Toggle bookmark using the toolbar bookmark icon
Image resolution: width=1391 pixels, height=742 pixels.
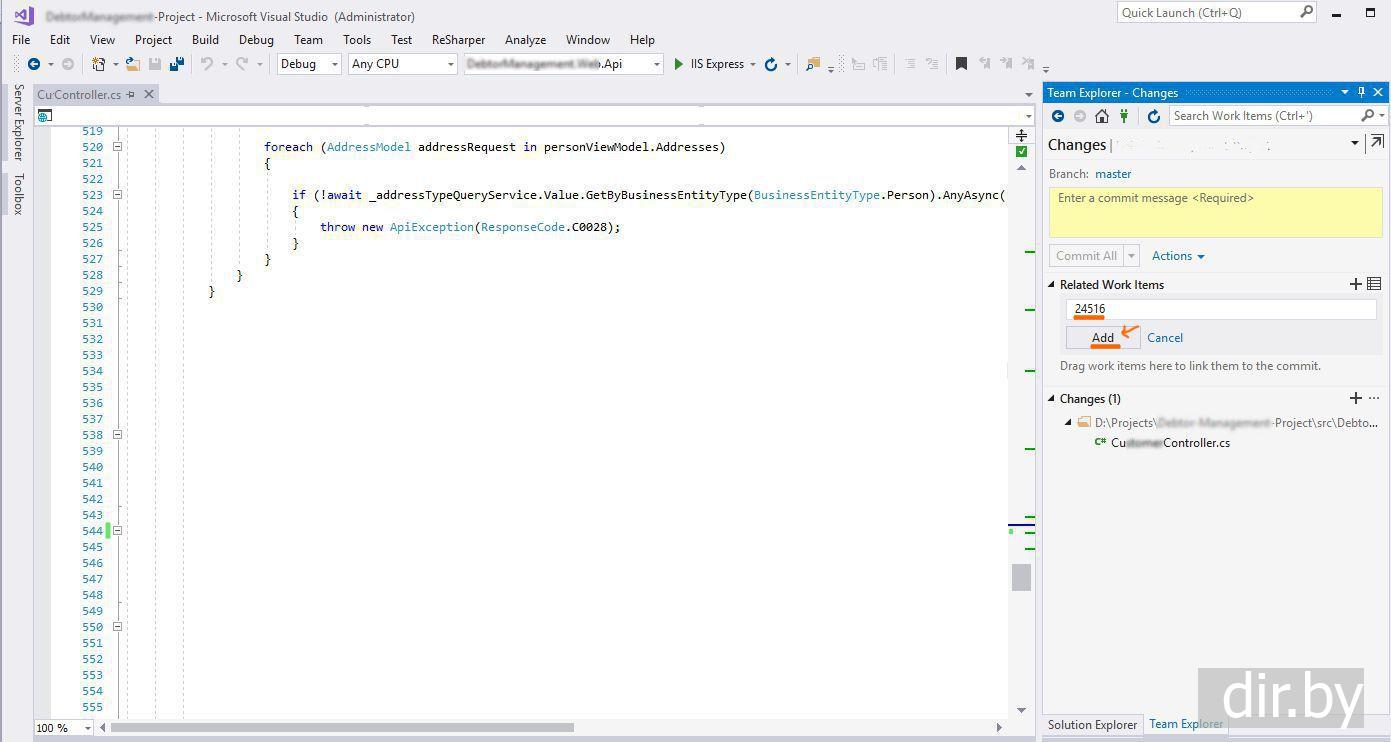961,64
